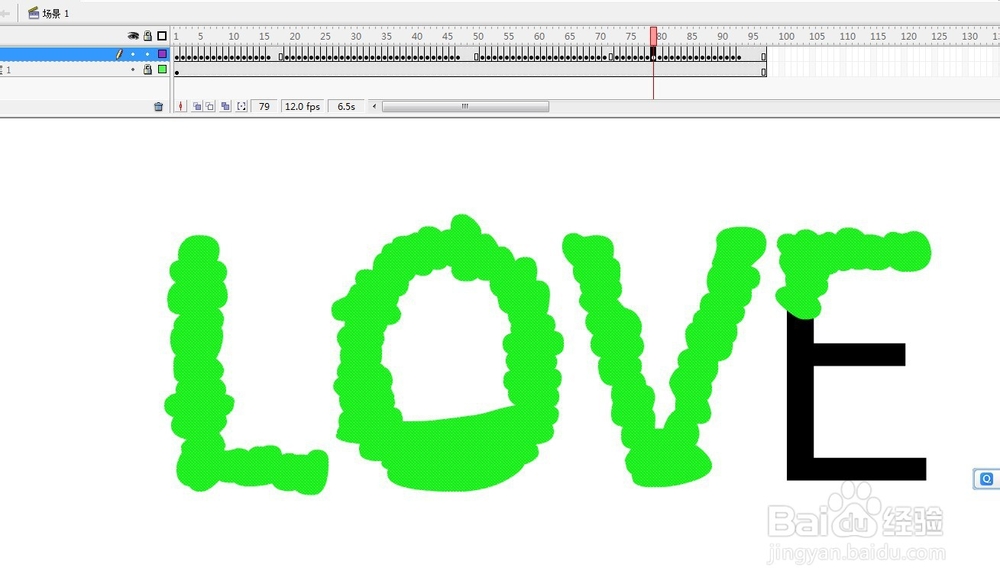Click the timeline scrollbar left arrow
This screenshot has width=1000, height=587.
click(374, 107)
